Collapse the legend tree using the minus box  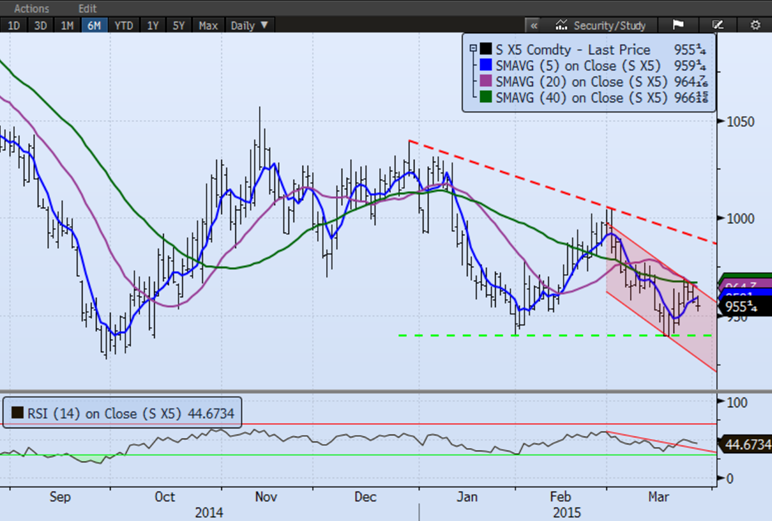[472, 49]
